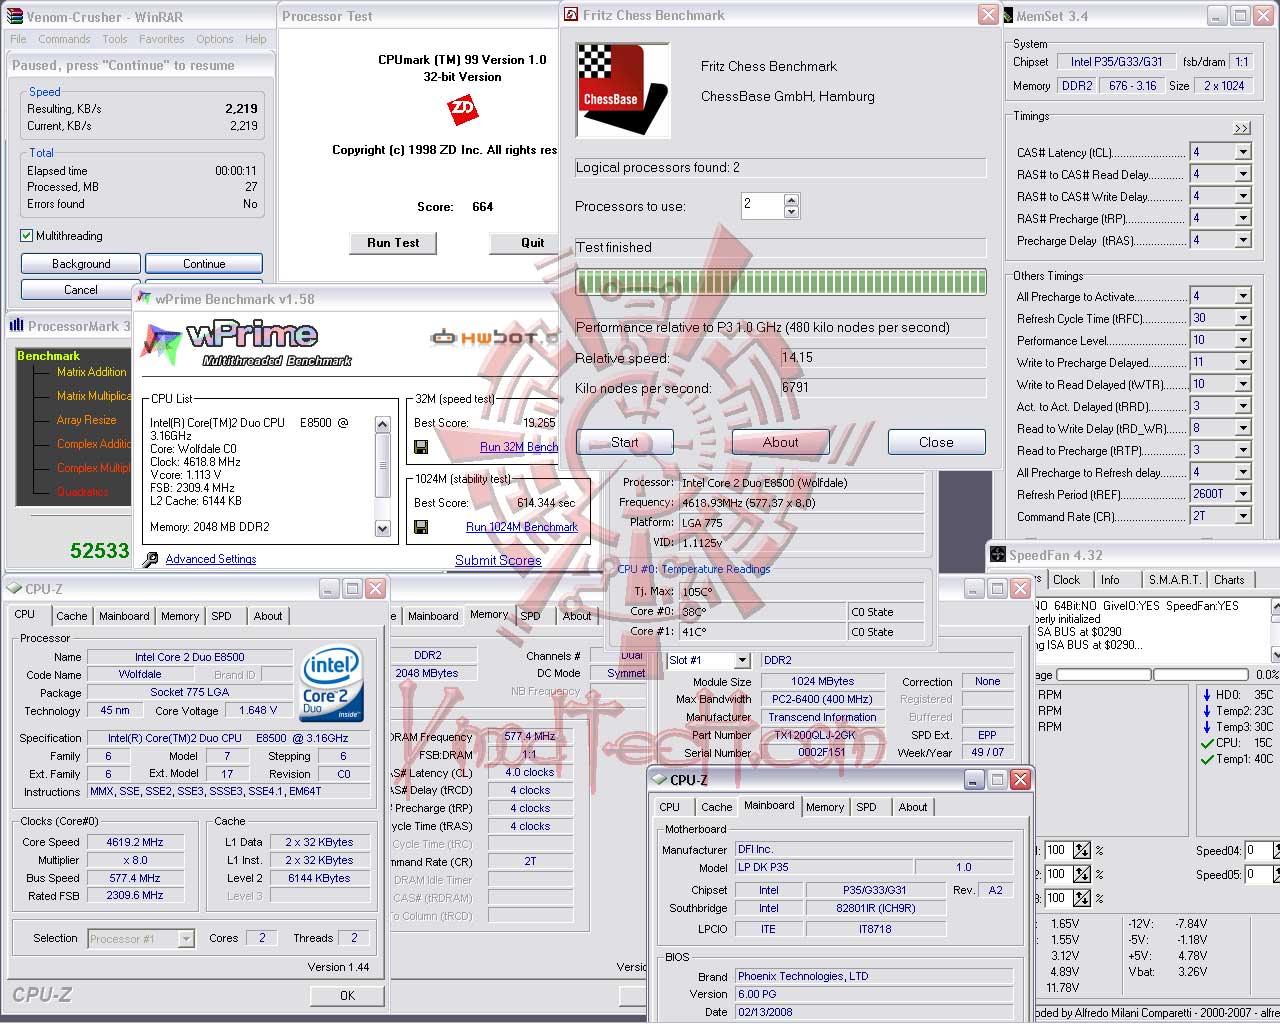Select Matrix Addition in the ProcessorMark benchmark tree

(x=92, y=372)
